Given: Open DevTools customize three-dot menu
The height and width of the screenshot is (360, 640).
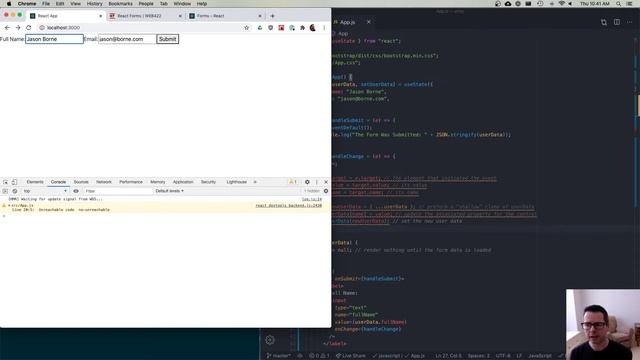Looking at the screenshot, I should pos(317,182).
